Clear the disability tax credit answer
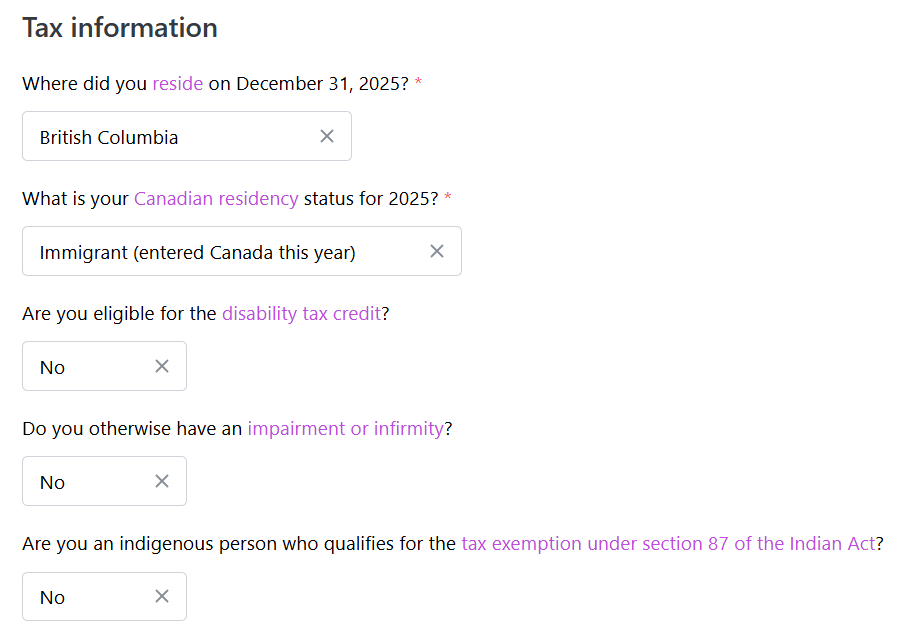 tap(162, 366)
